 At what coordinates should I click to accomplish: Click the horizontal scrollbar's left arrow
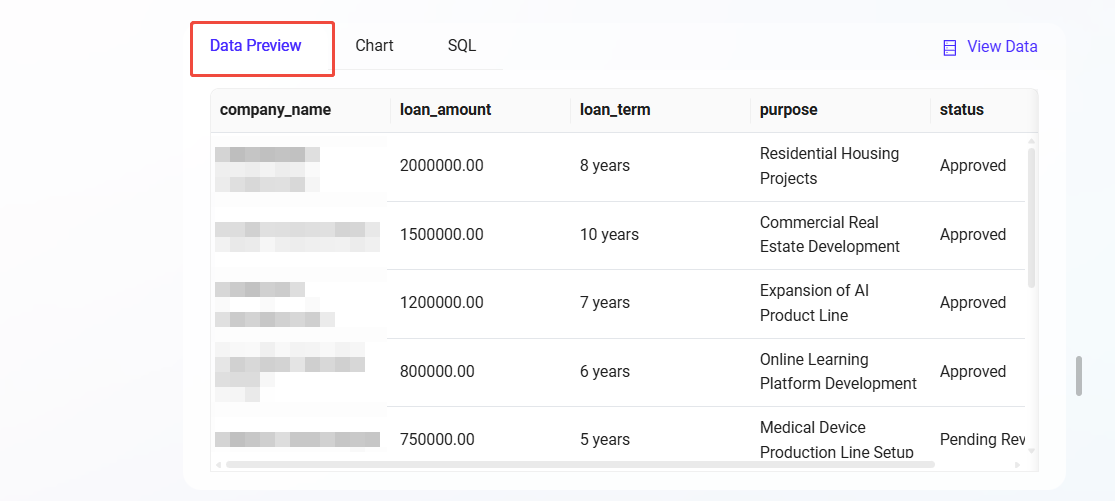point(218,464)
